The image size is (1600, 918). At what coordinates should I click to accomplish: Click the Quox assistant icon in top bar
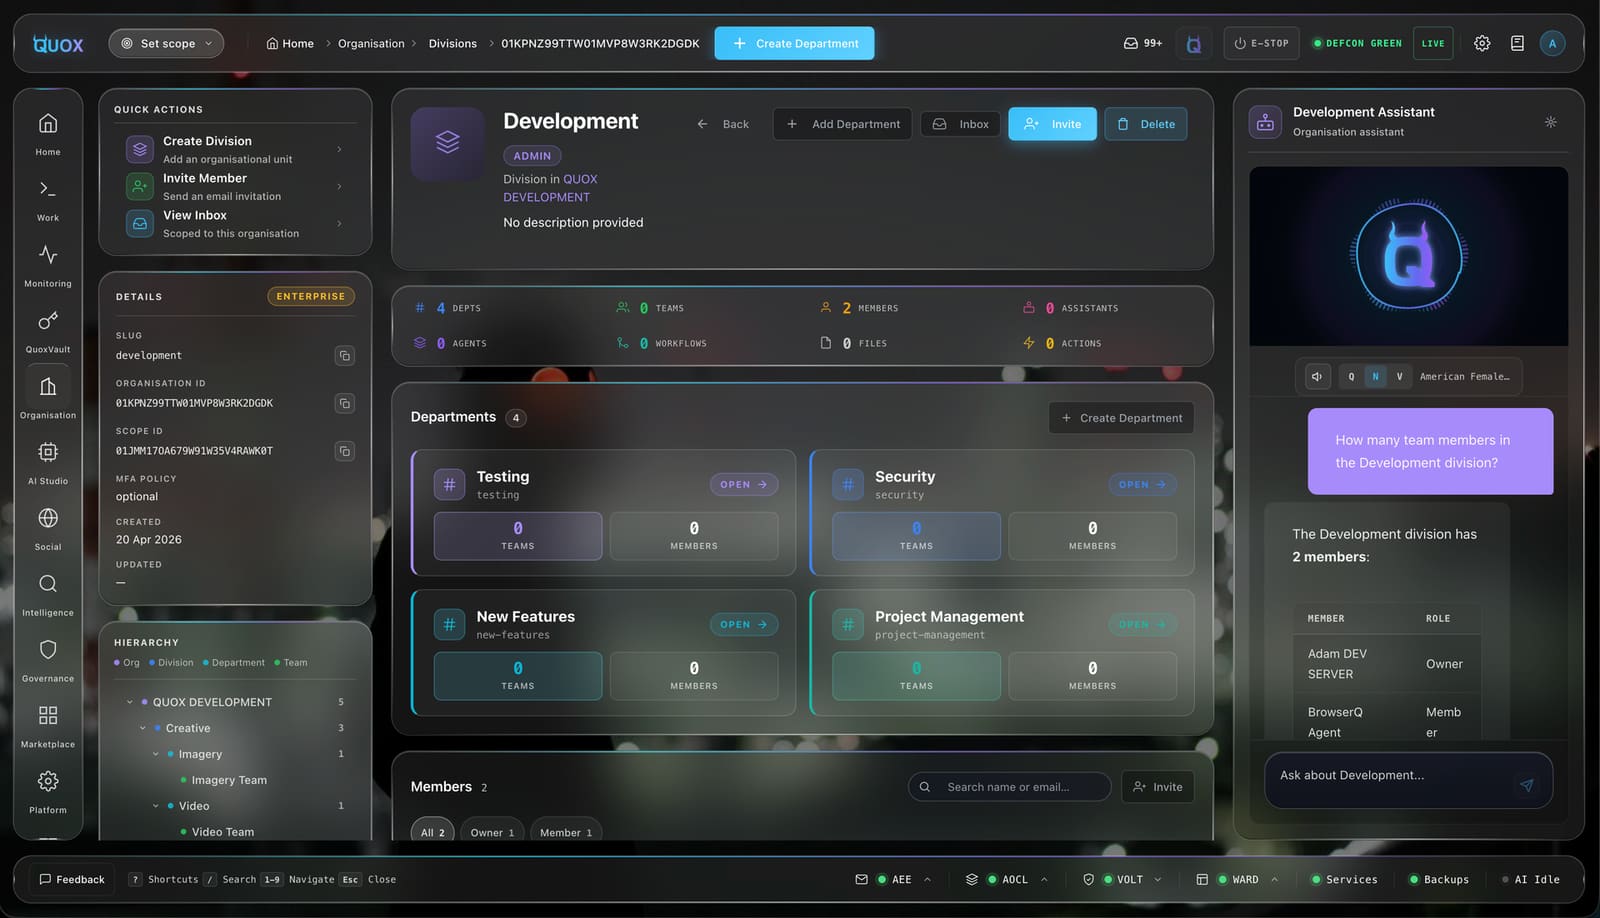coord(1194,44)
